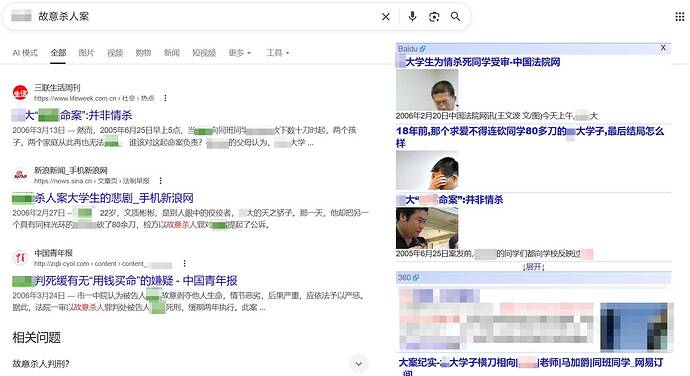
Task: Click the magnifying glass search icon
Action: point(455,17)
